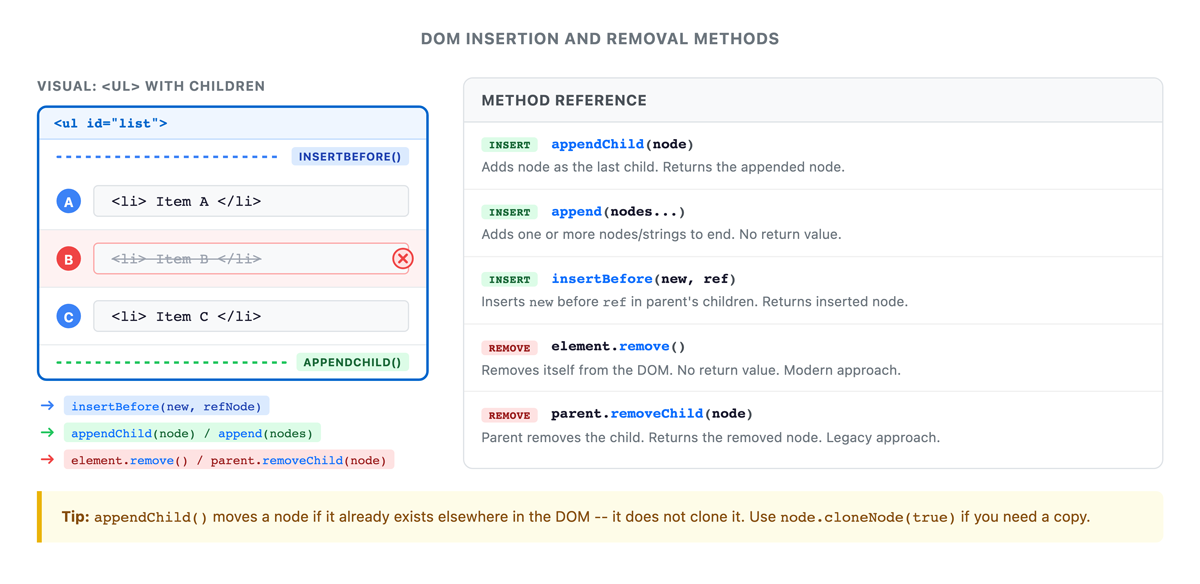
Task: Click the APPENDCHILD() label tag
Action: point(352,362)
